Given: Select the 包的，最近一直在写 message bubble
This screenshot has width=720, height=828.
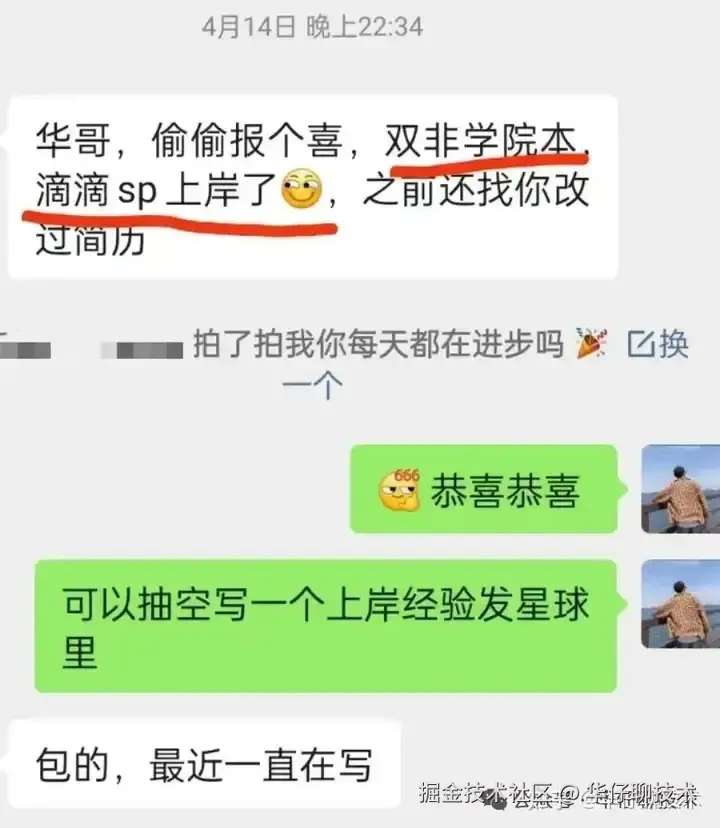Looking at the screenshot, I should click(x=205, y=764).
